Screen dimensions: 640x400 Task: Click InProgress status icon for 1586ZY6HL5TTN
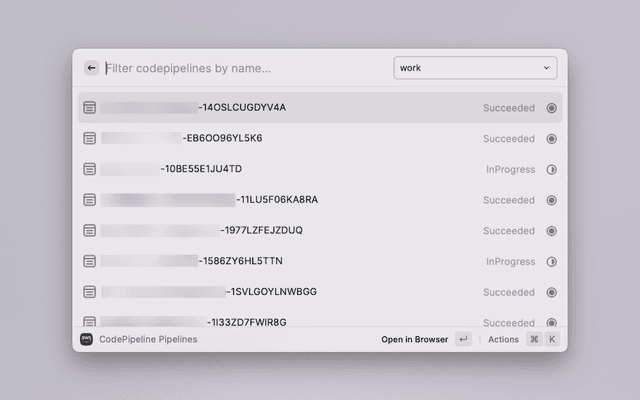pos(551,262)
